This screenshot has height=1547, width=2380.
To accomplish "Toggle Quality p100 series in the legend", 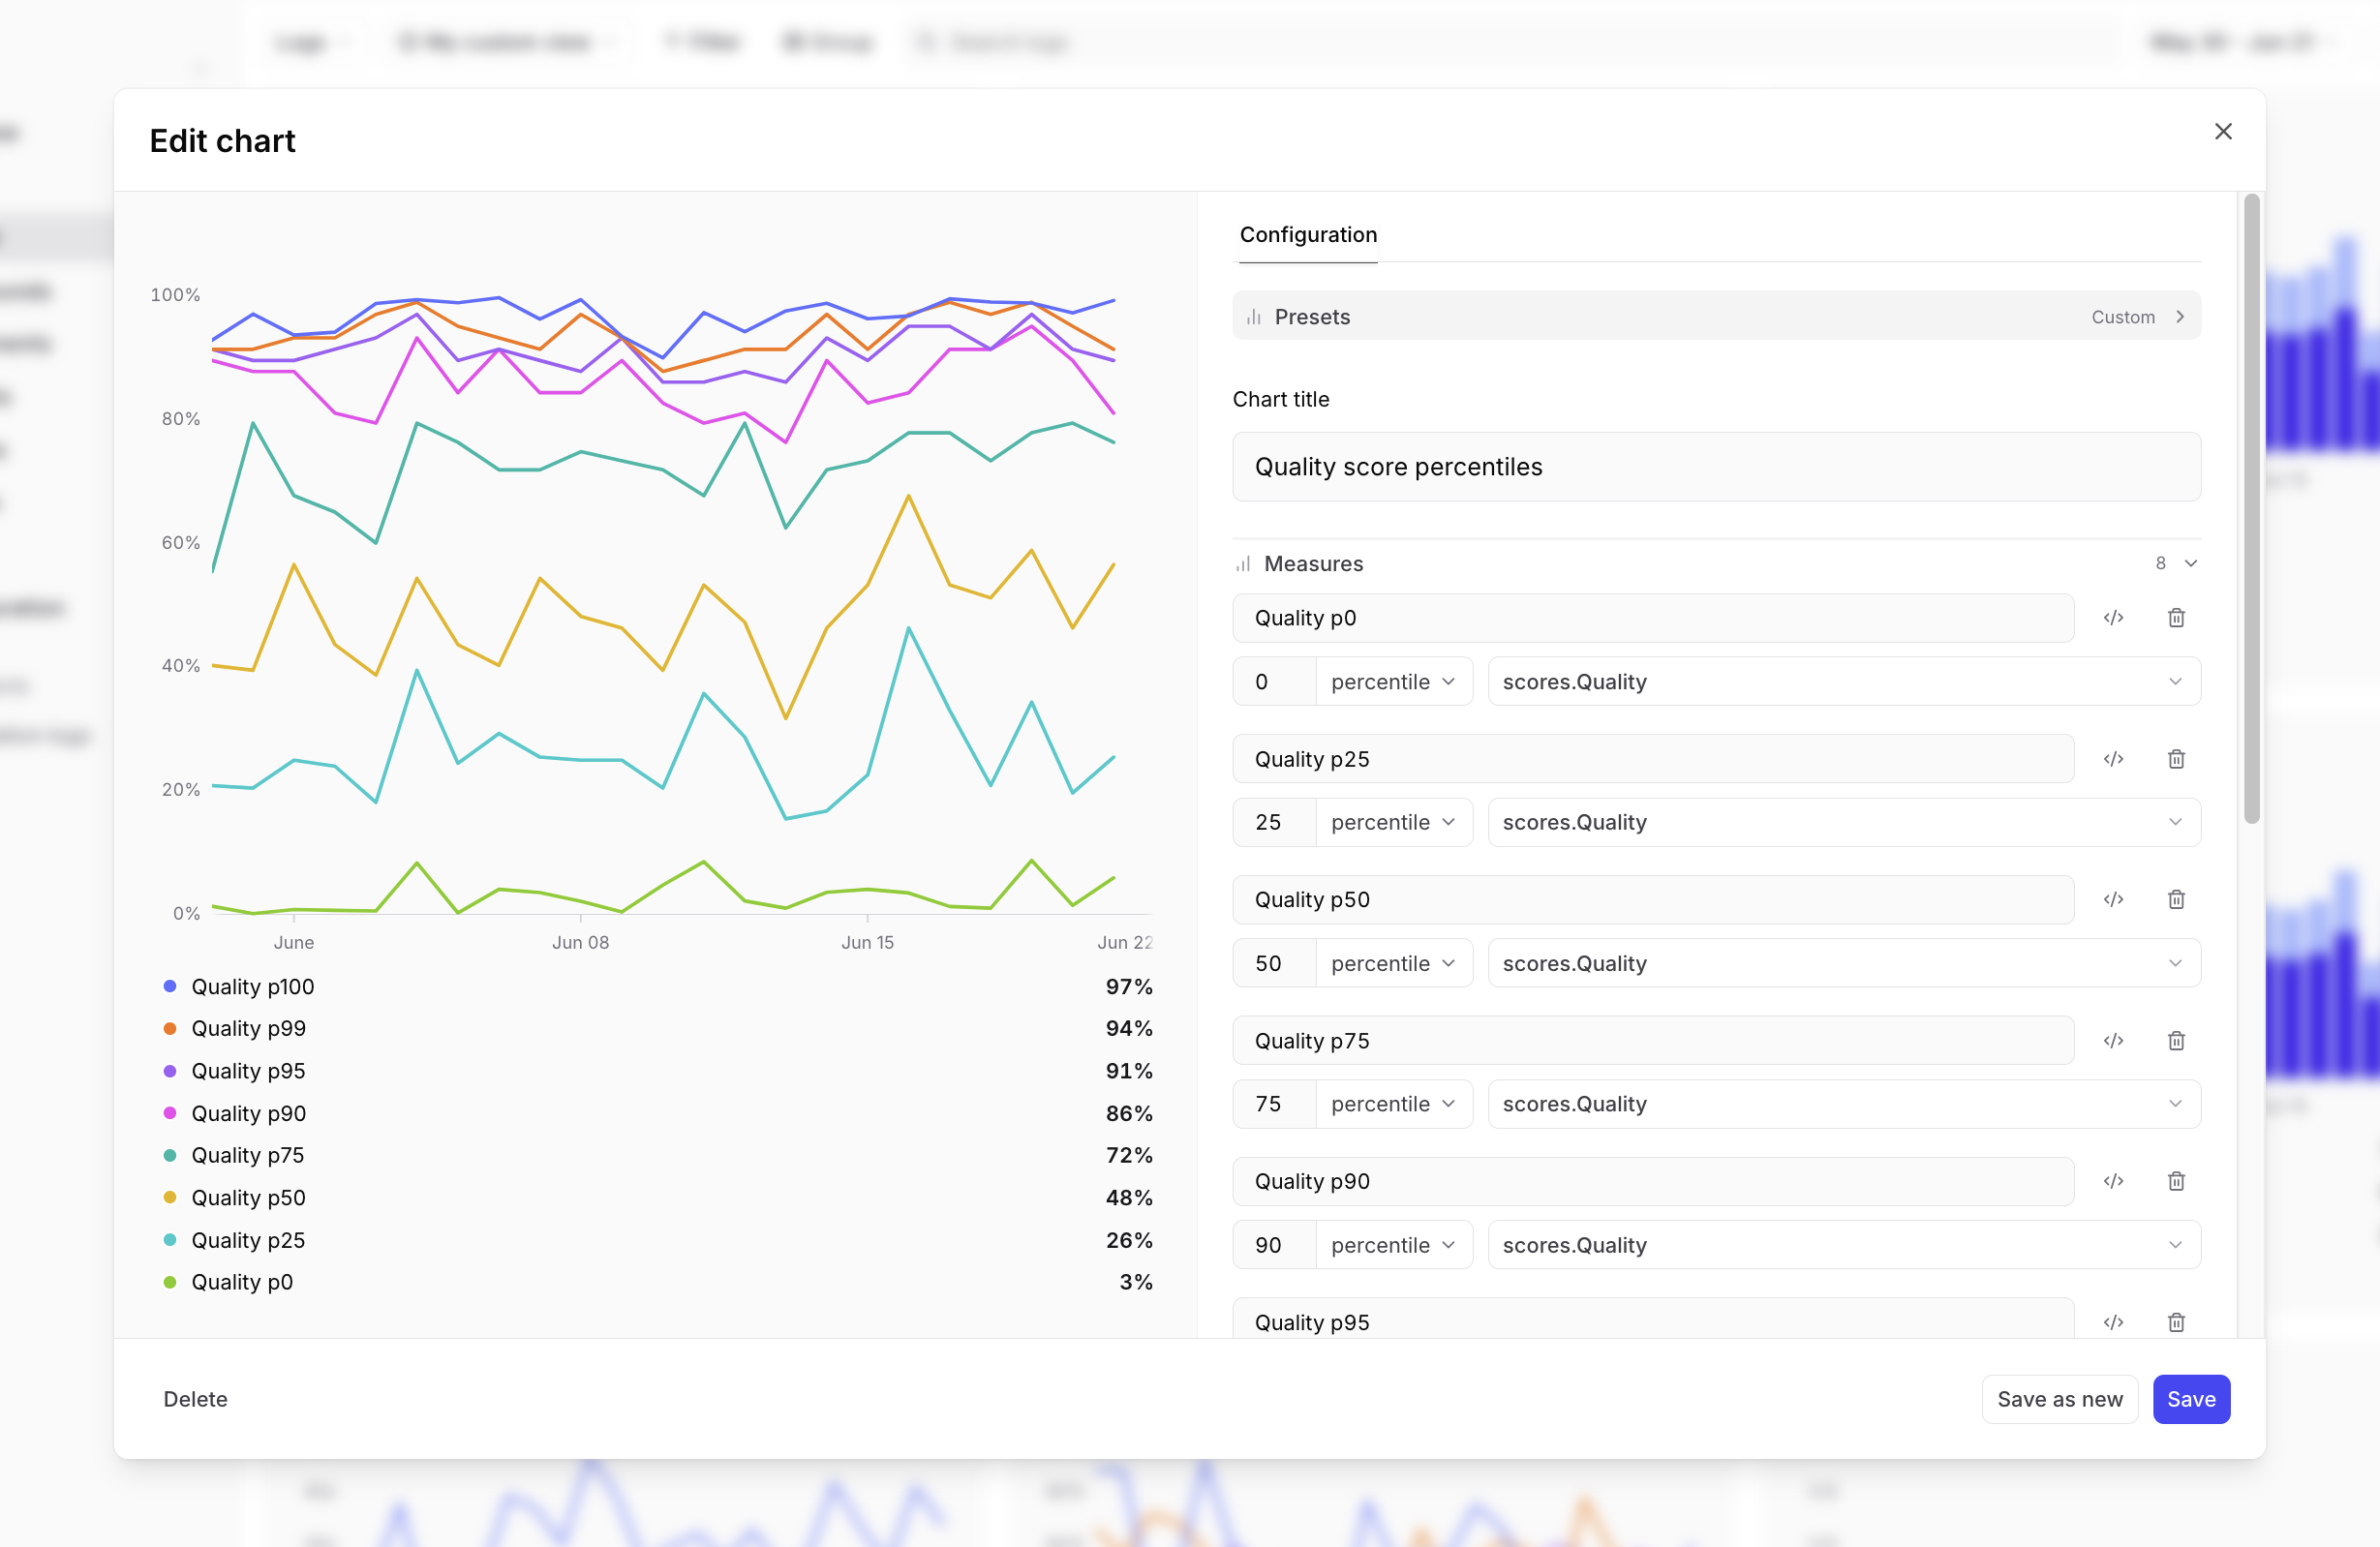I will 252,987.
